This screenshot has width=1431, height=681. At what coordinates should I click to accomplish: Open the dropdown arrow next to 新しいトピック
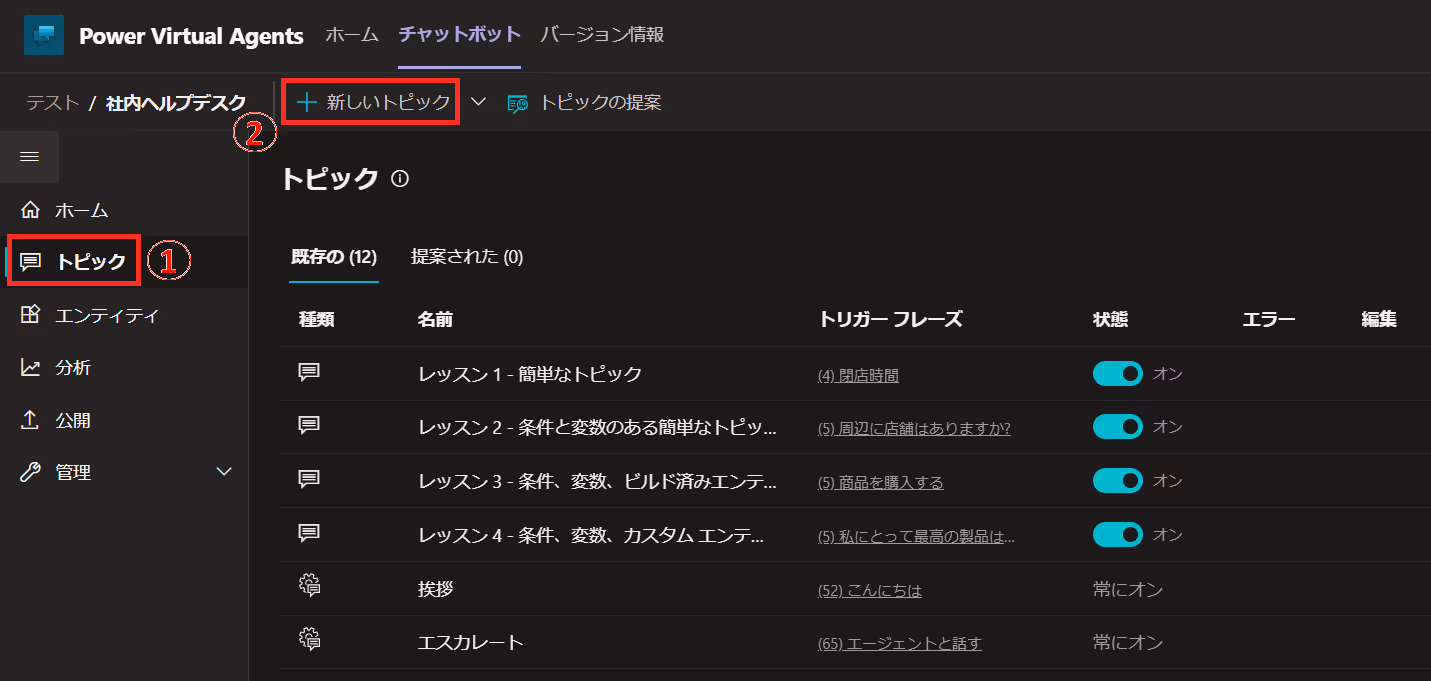click(x=478, y=102)
